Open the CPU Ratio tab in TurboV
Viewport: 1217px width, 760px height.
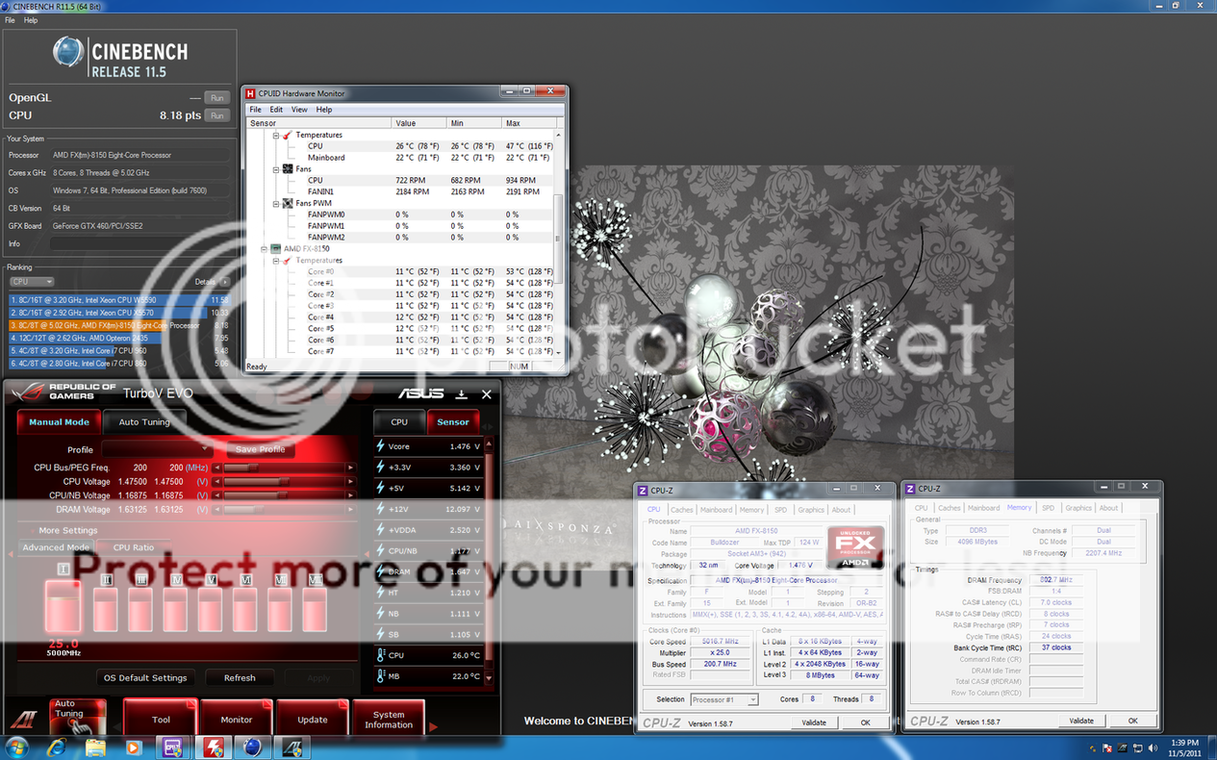133,547
